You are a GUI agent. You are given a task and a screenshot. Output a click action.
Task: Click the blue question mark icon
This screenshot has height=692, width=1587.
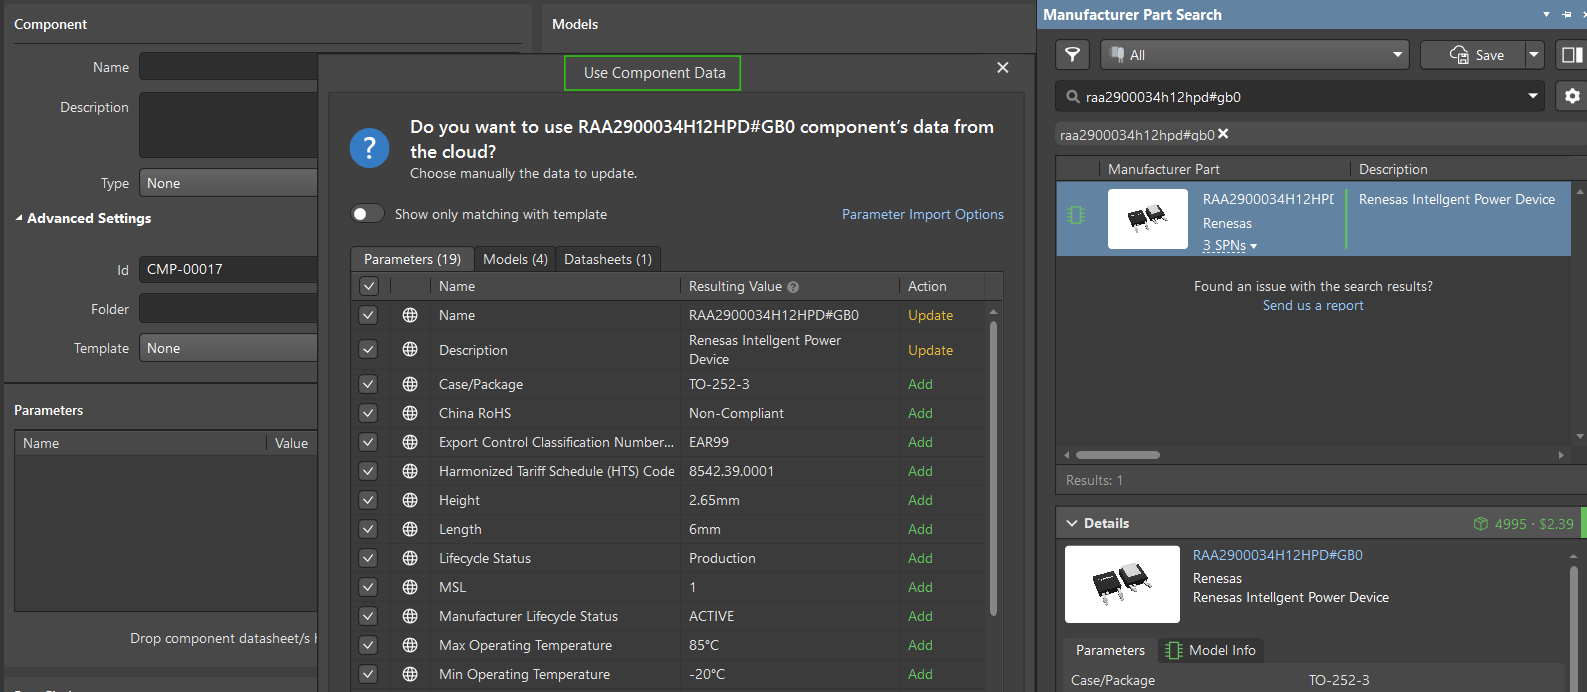(369, 149)
